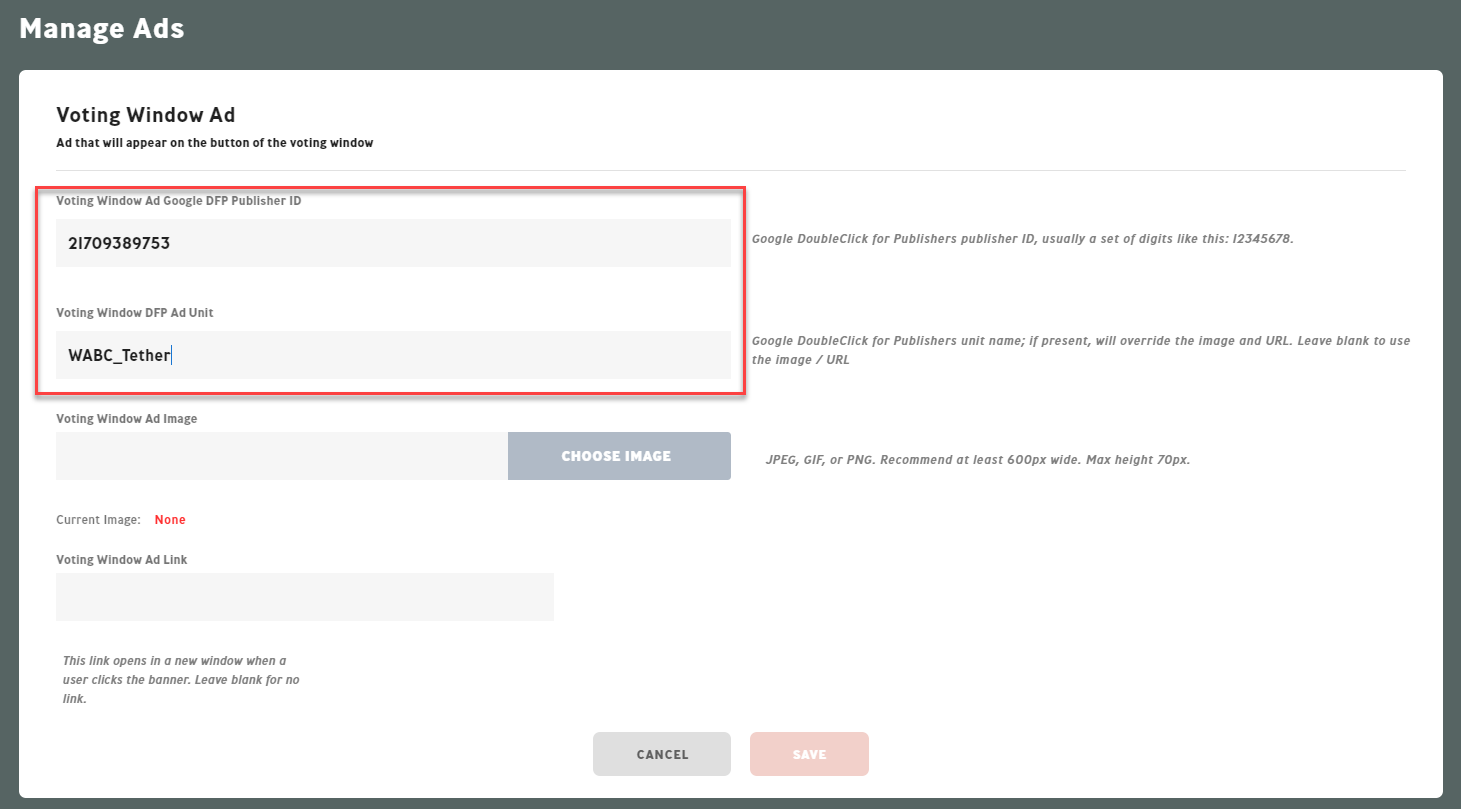This screenshot has height=809, width=1461.
Task: Click the Manage Ads page title
Action: [102, 29]
